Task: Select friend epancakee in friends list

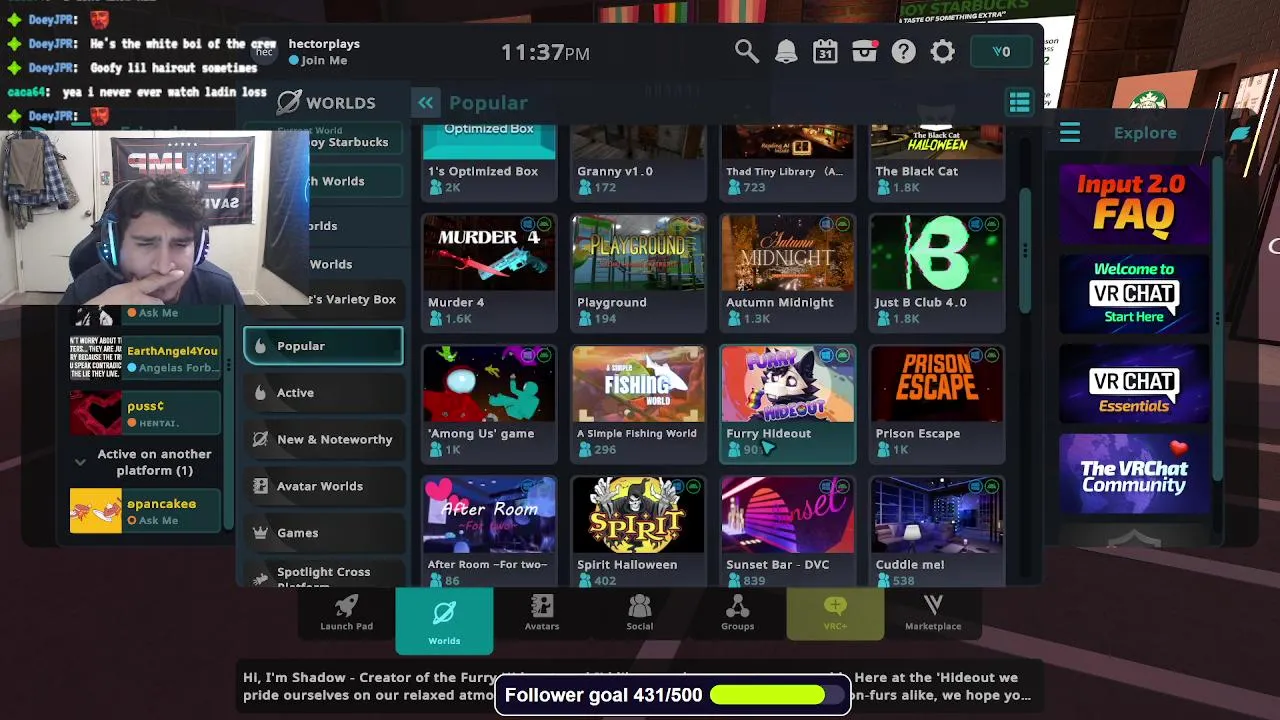Action: click(x=146, y=511)
